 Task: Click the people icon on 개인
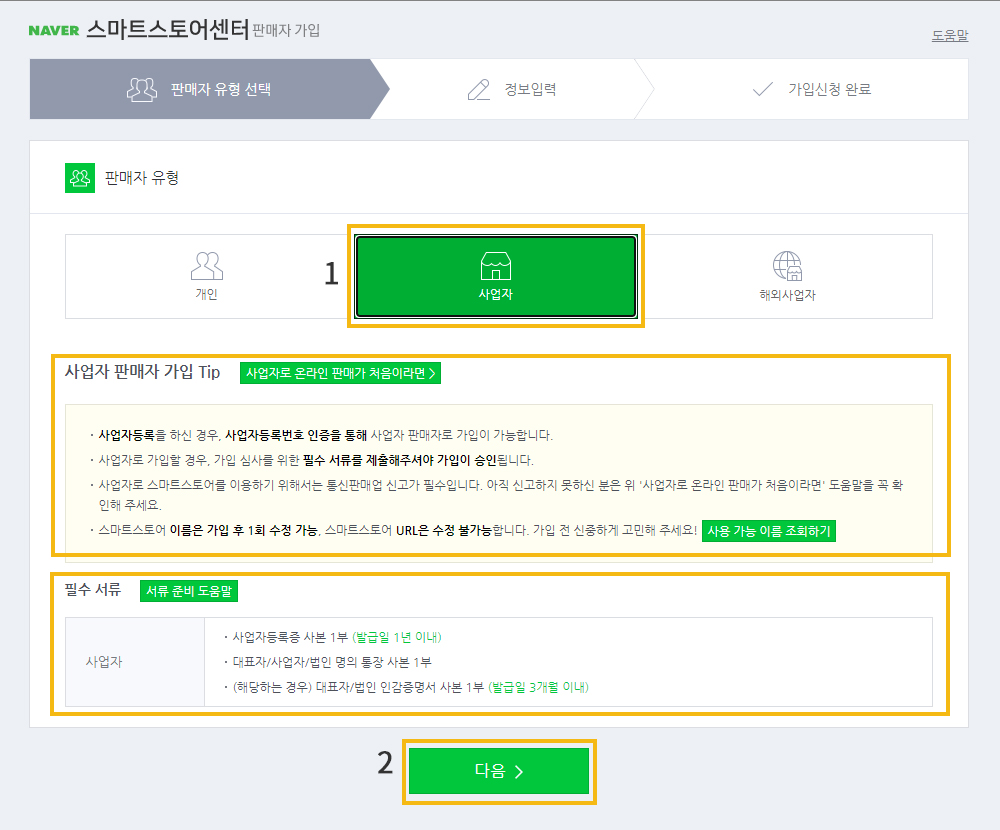[x=206, y=266]
